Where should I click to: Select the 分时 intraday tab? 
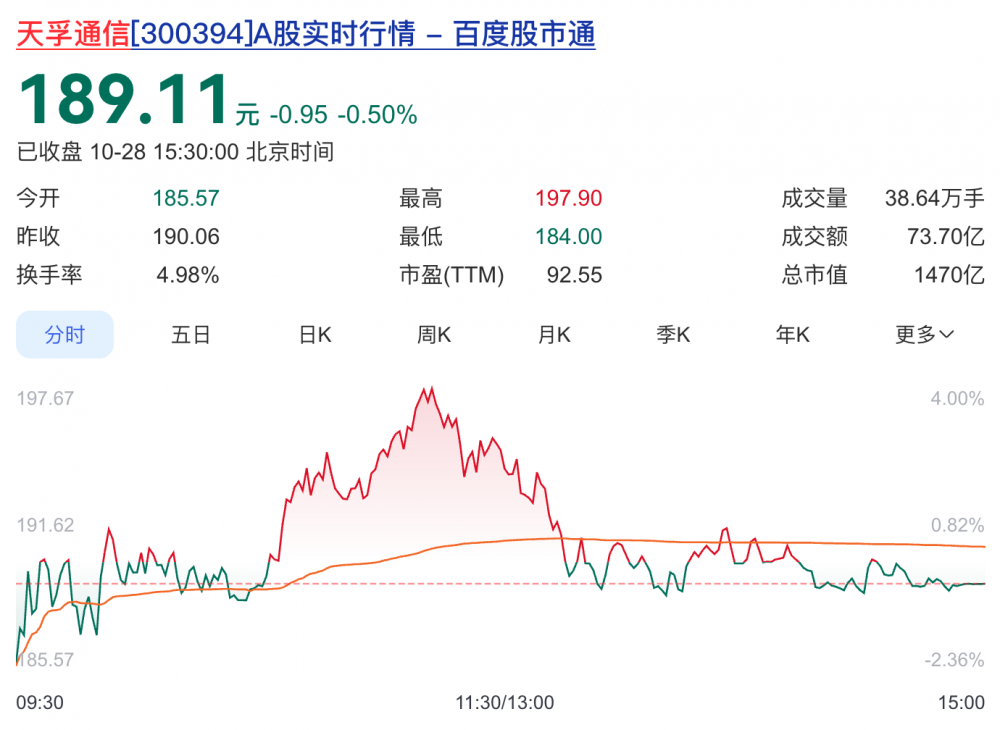(65, 335)
